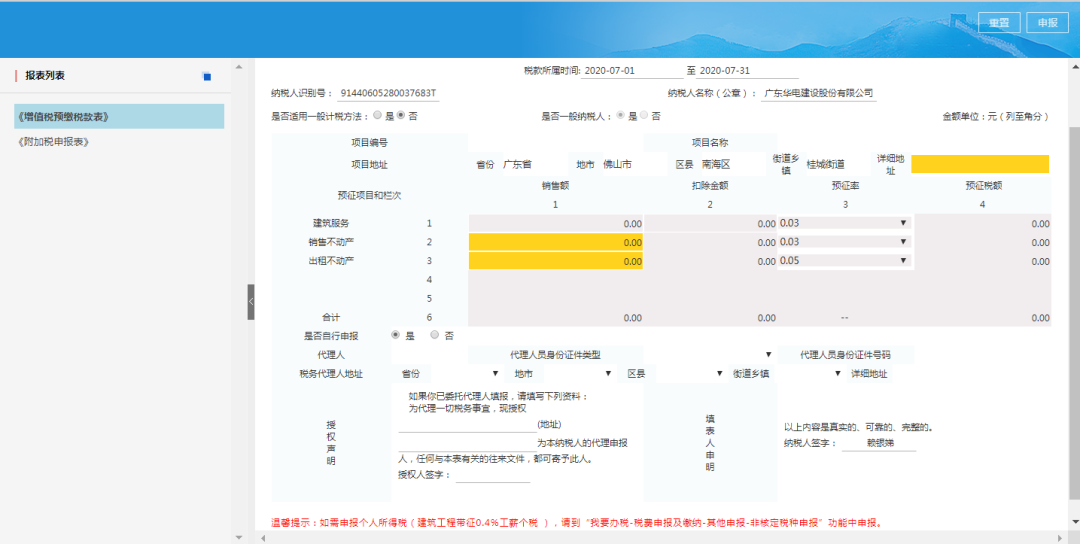Collapse the sidebar with the splitter arrow handle
Screen dimensions: 1080x544
(x=251, y=302)
